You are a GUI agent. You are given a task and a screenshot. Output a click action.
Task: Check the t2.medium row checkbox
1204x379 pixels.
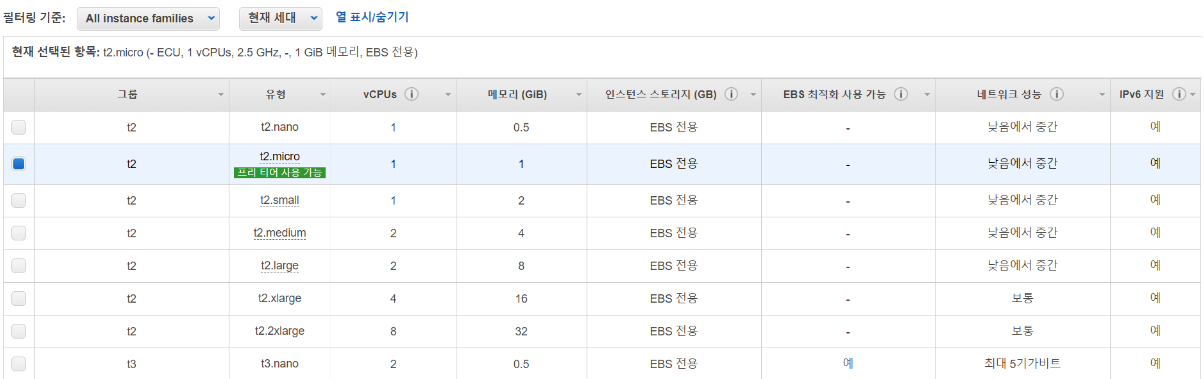[x=19, y=233]
